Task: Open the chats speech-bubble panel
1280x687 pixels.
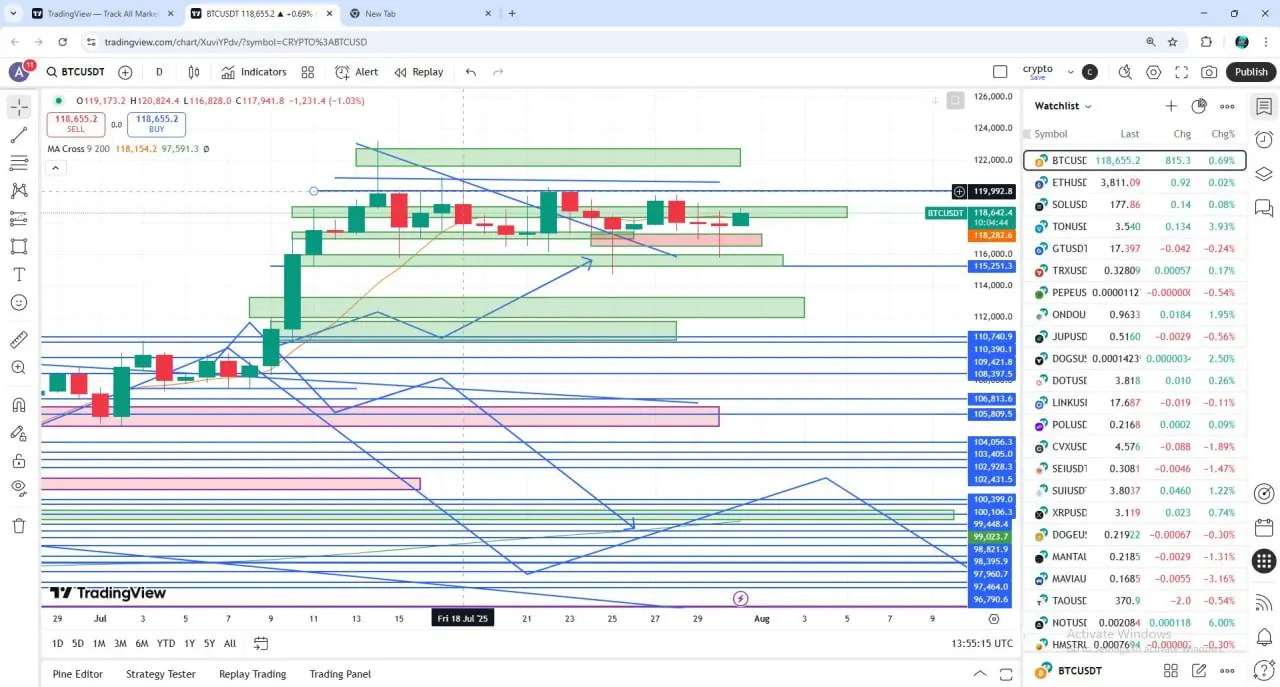Action: click(x=1264, y=208)
